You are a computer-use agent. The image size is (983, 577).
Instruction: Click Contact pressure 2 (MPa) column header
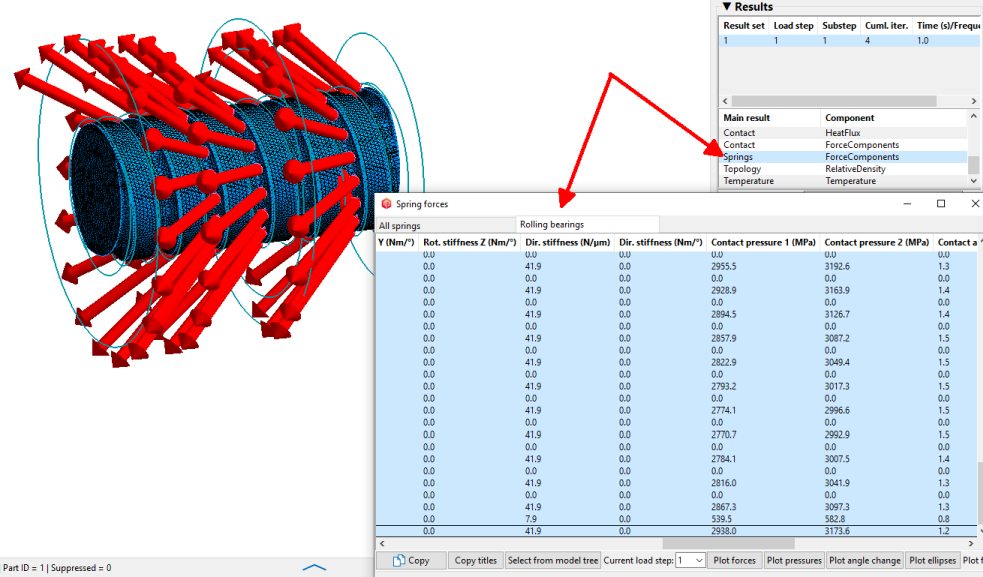point(876,242)
